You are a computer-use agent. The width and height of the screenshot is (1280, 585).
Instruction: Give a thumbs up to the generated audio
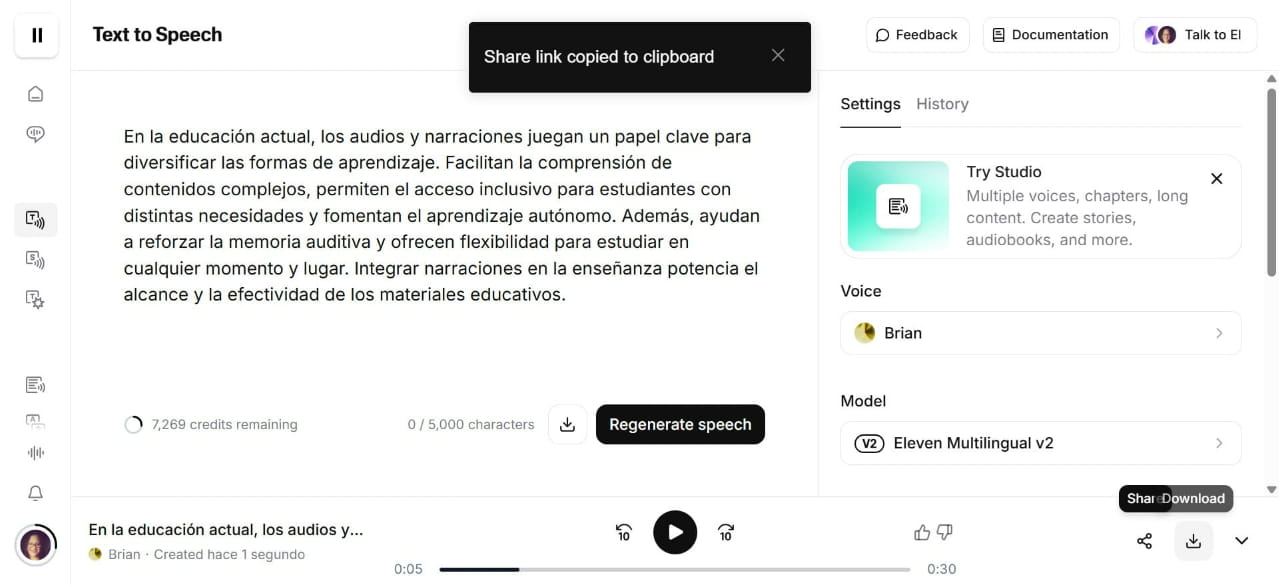point(921,532)
